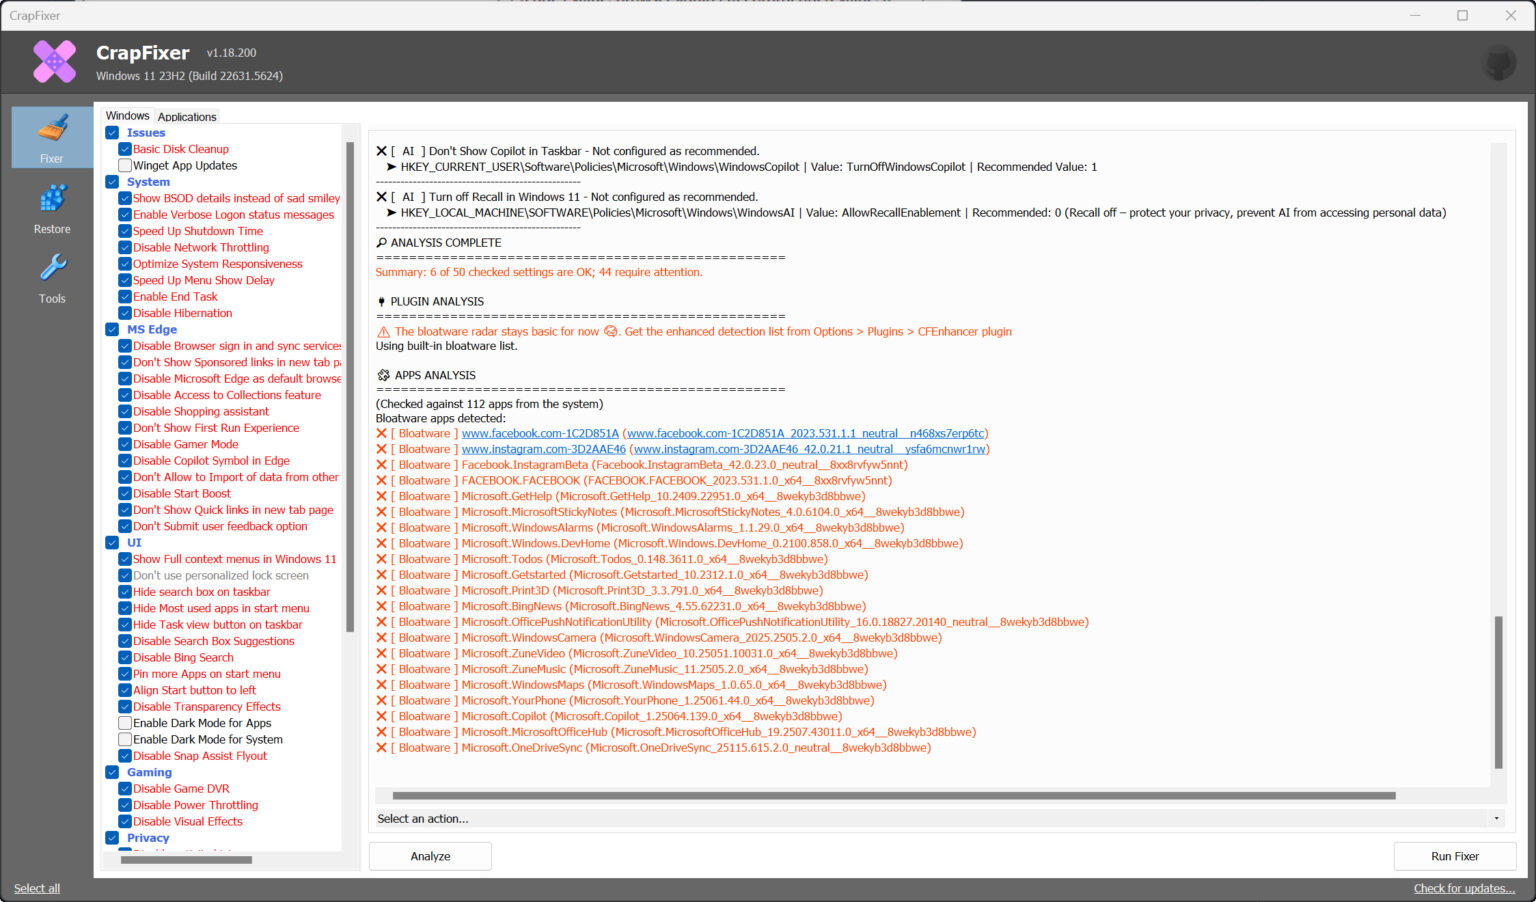Uncheck Disable Game DVR
The image size is (1536, 902).
coord(124,788)
